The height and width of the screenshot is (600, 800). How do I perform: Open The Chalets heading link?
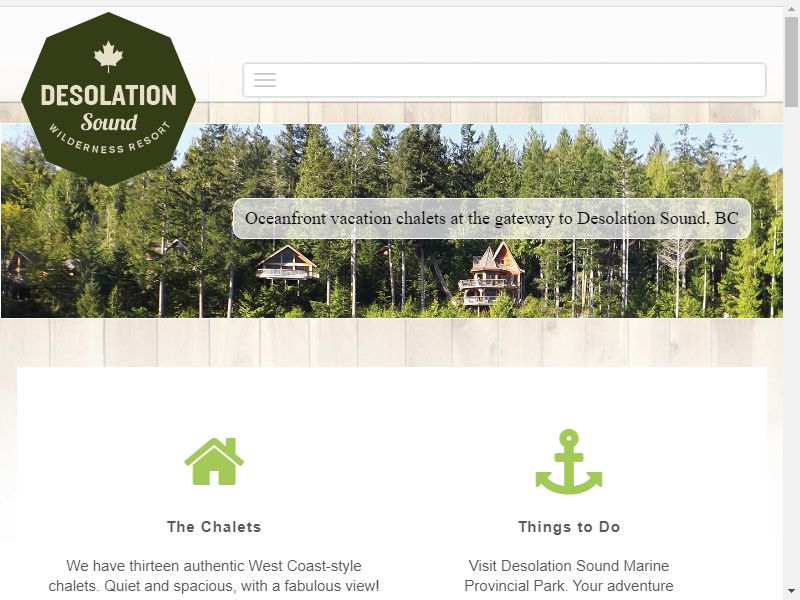(x=214, y=527)
